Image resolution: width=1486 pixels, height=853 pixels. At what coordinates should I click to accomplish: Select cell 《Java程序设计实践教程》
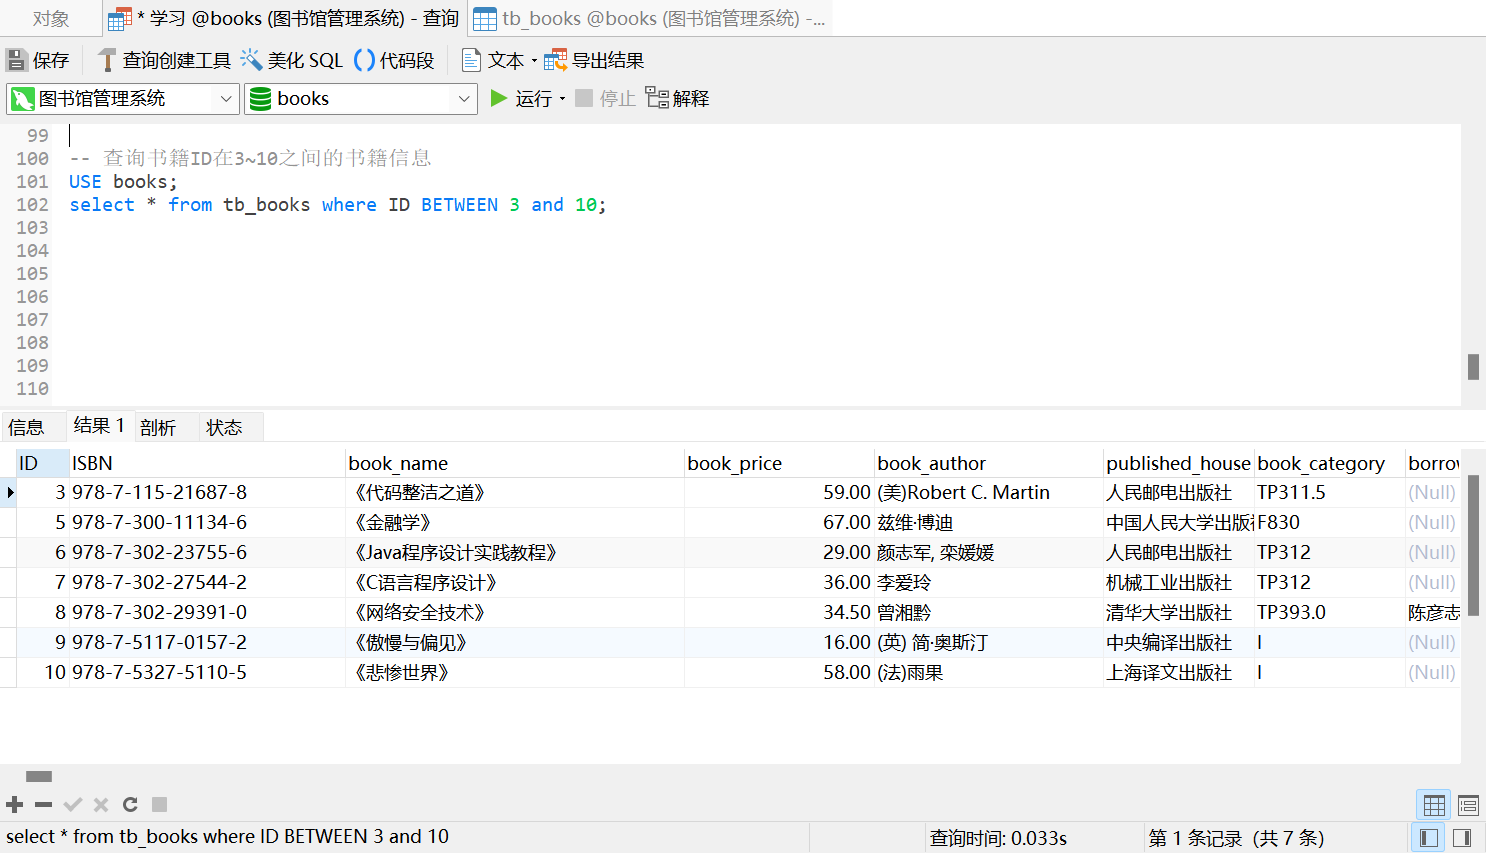click(x=515, y=552)
